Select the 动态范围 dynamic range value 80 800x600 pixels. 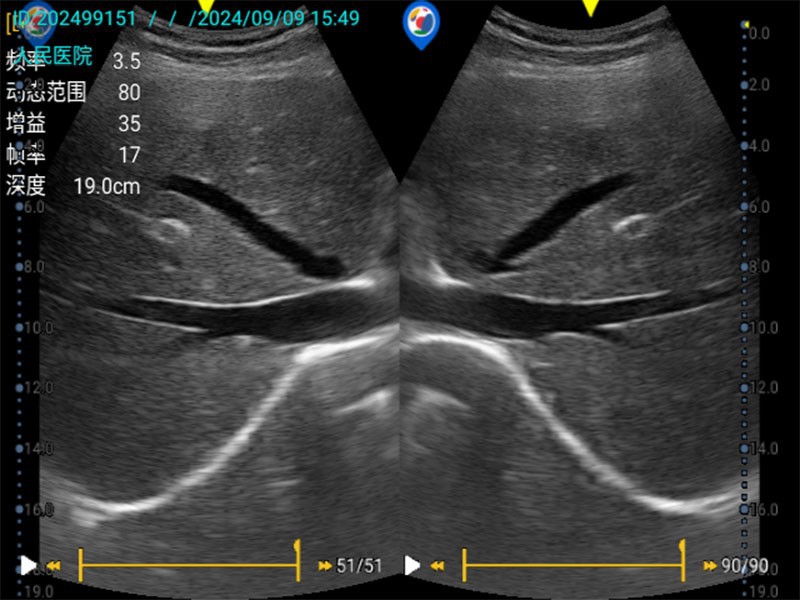tap(129, 93)
